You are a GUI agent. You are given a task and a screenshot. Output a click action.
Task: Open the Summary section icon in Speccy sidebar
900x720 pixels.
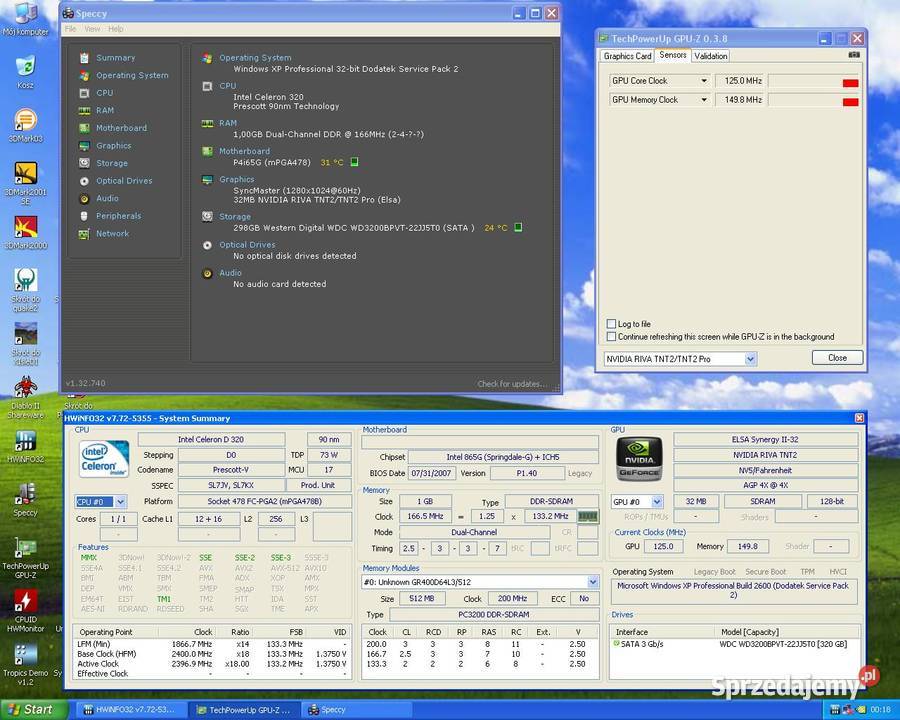[x=84, y=58]
